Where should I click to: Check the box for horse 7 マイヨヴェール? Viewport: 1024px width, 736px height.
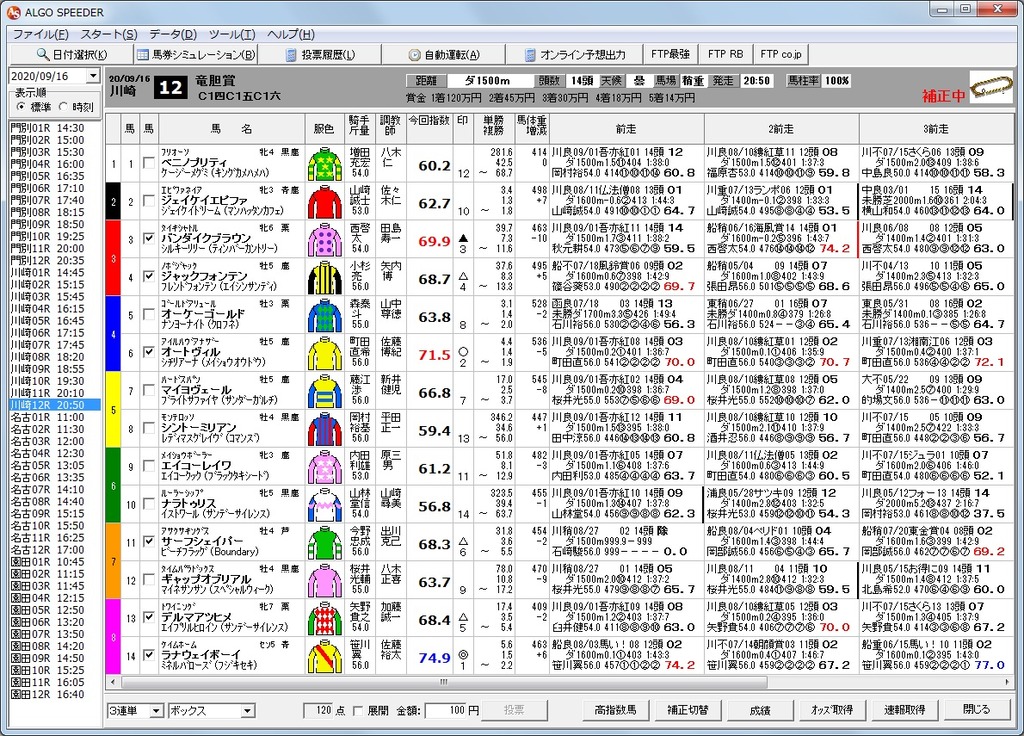pyautogui.click(x=149, y=390)
